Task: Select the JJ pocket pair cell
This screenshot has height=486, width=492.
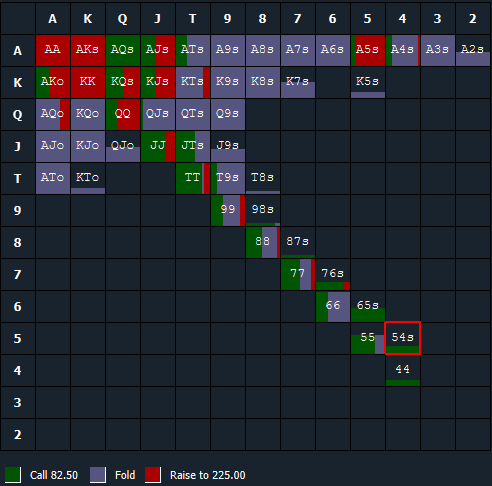Action: (158, 146)
